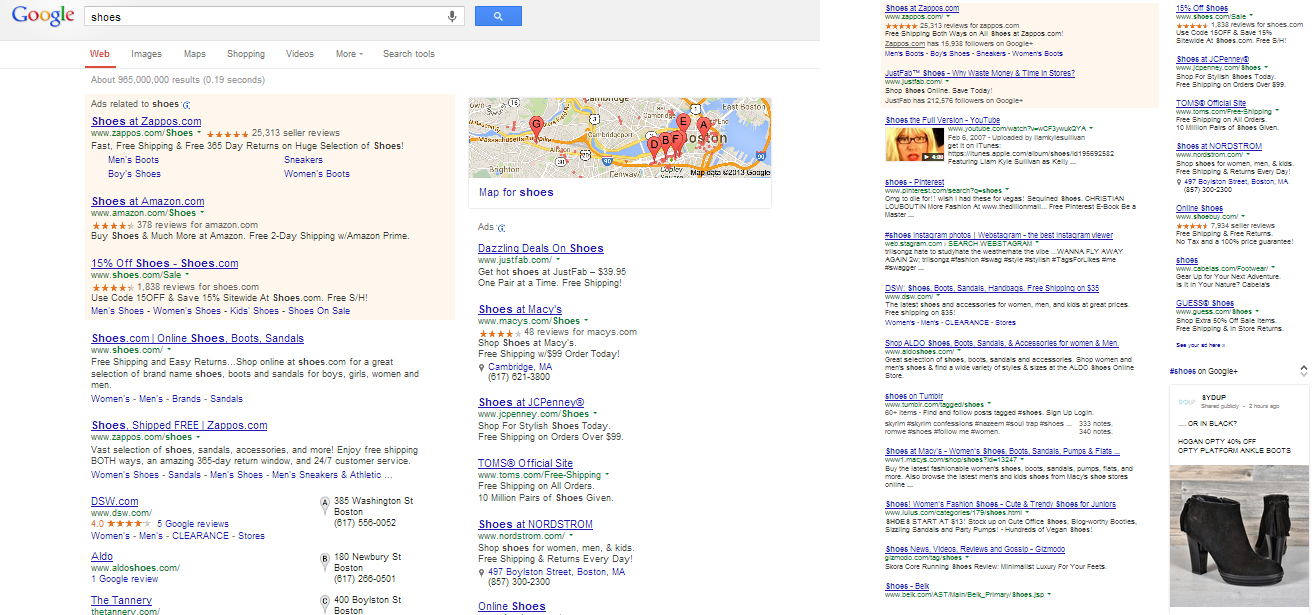Expand the arrow next to www.amazon.com/Shoes
This screenshot has height=615, width=1316.
click(x=201, y=213)
